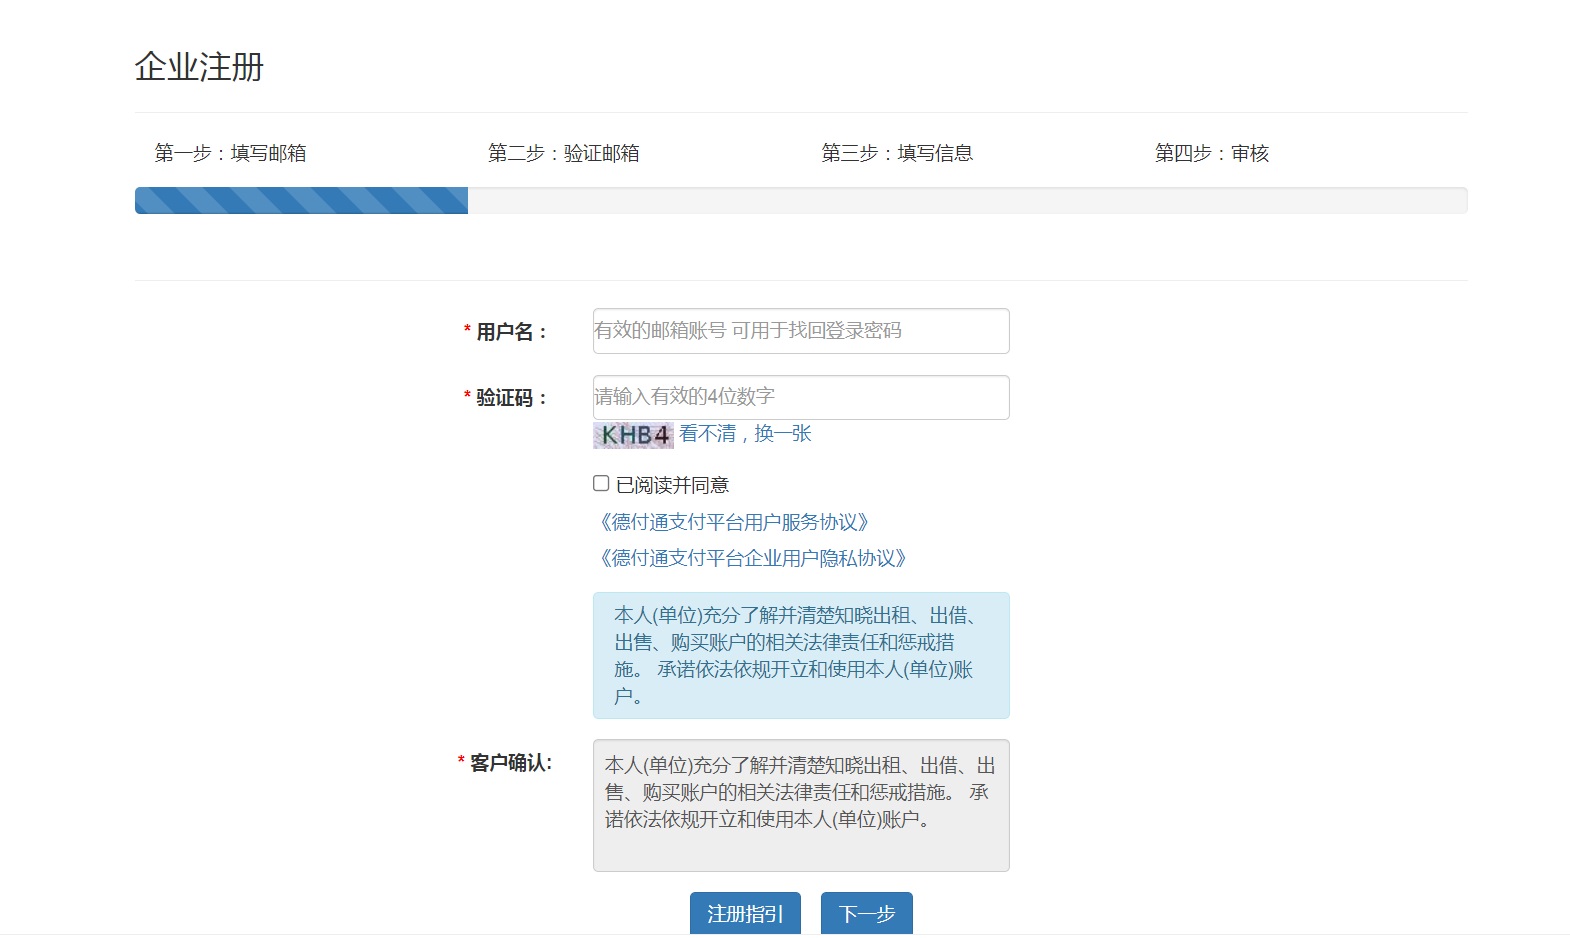
Task: Click the 客户确认 field label
Action: coord(505,763)
